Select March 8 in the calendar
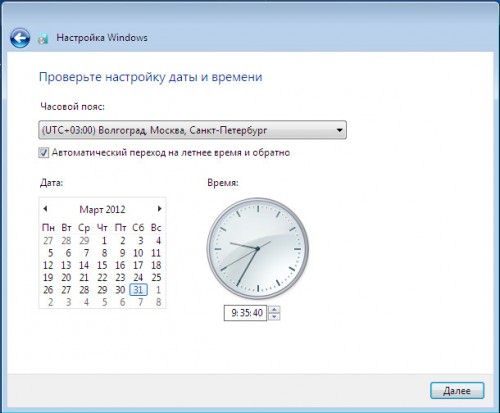 point(104,253)
